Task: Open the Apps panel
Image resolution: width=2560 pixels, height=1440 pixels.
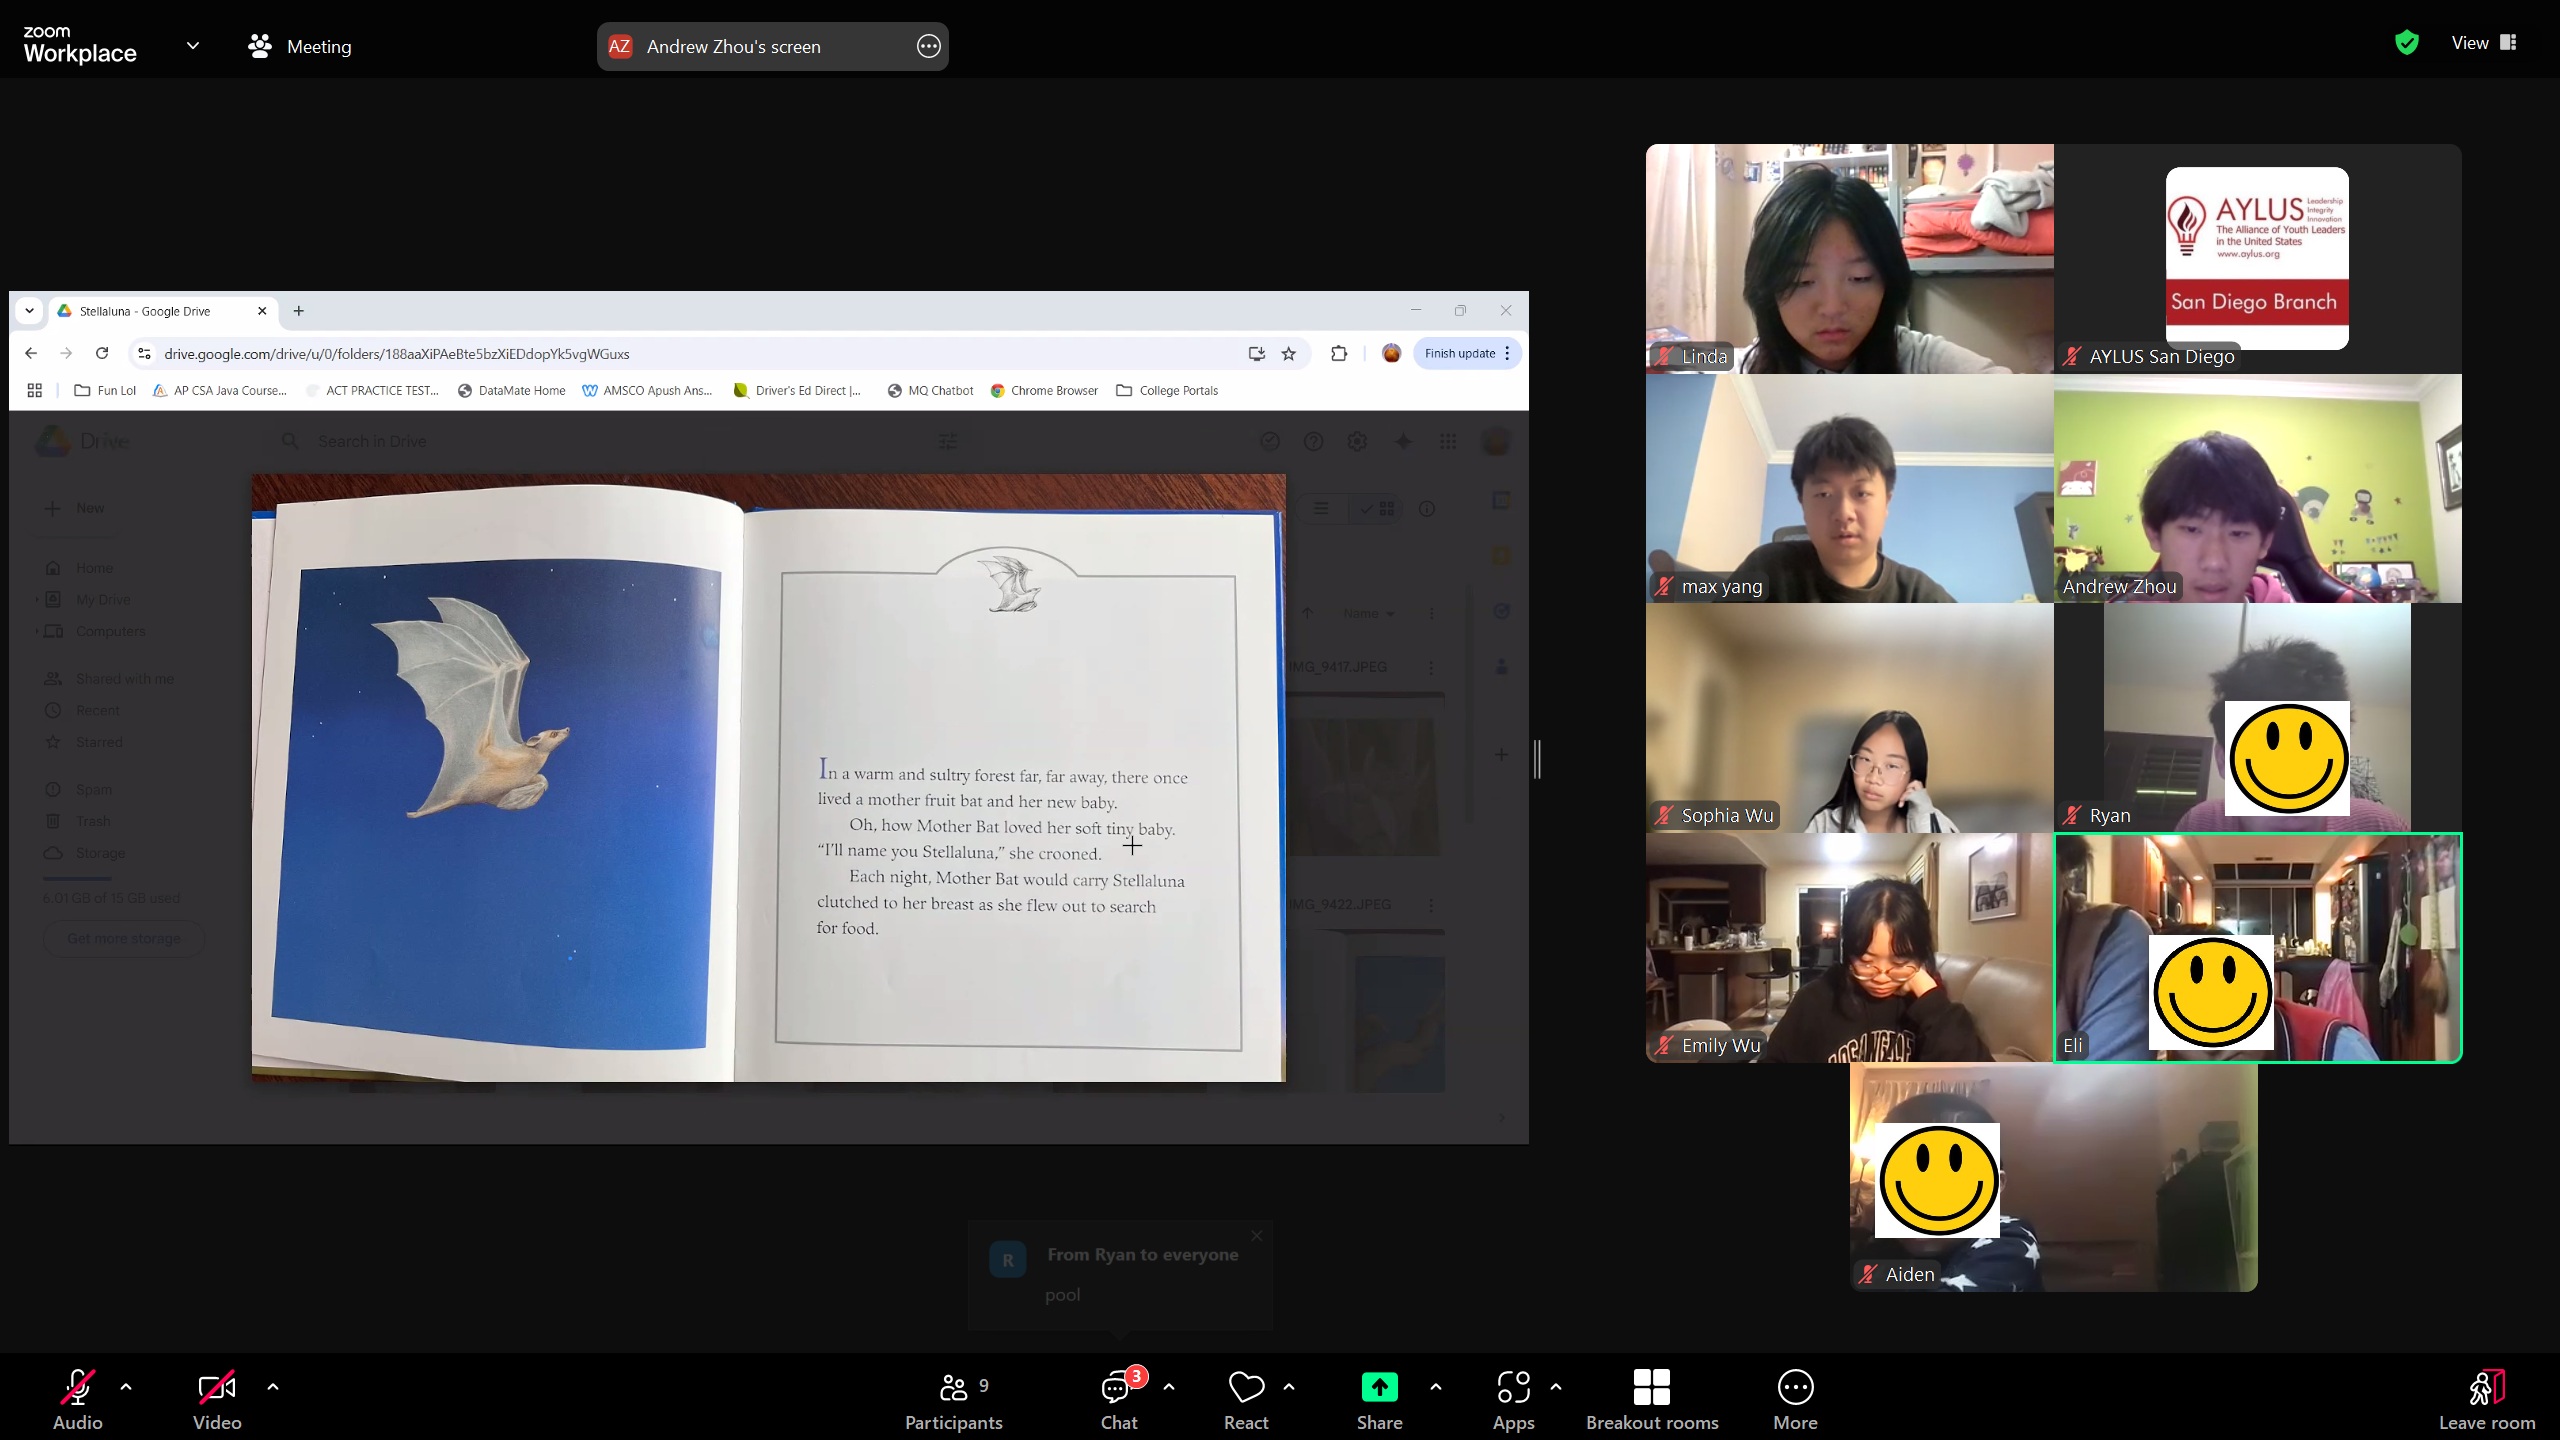Action: click(x=1513, y=1399)
